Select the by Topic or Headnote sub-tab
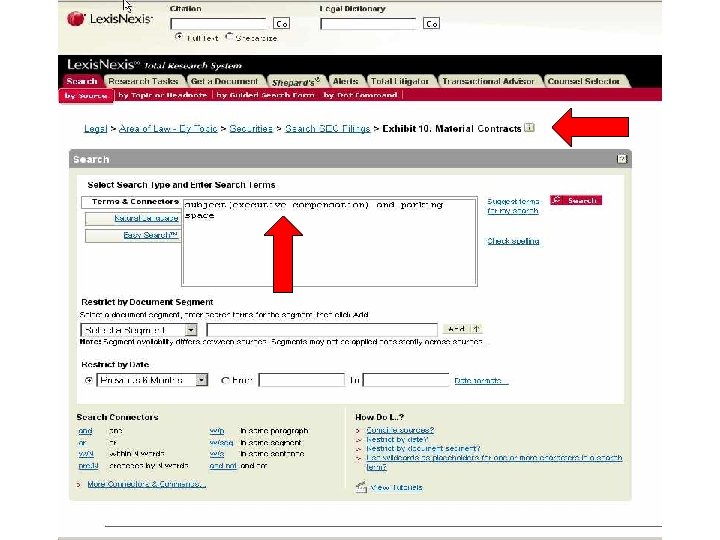The width and height of the screenshot is (720, 540). pyautogui.click(x=163, y=95)
